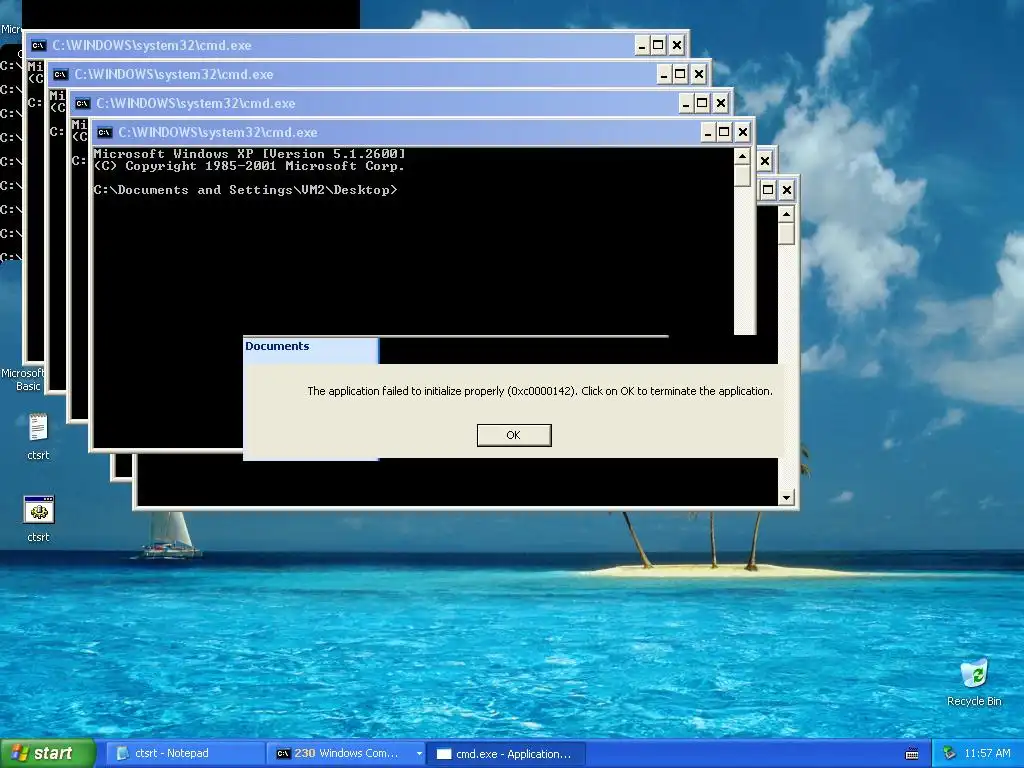Select cmd.exe - Application Error taskbar button
The width and height of the screenshot is (1024, 768).
(x=505, y=754)
